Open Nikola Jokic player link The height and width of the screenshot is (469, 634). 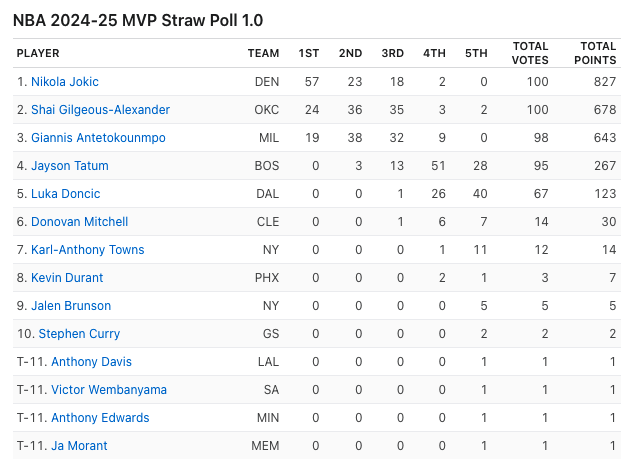coord(64,82)
